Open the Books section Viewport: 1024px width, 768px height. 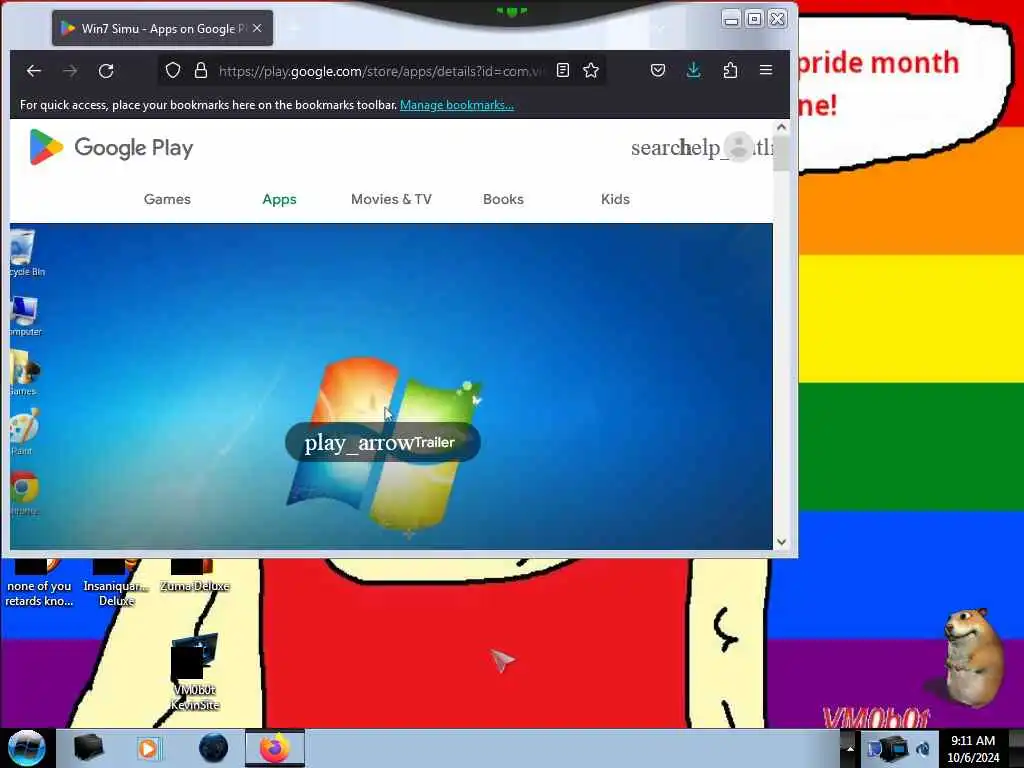click(503, 199)
